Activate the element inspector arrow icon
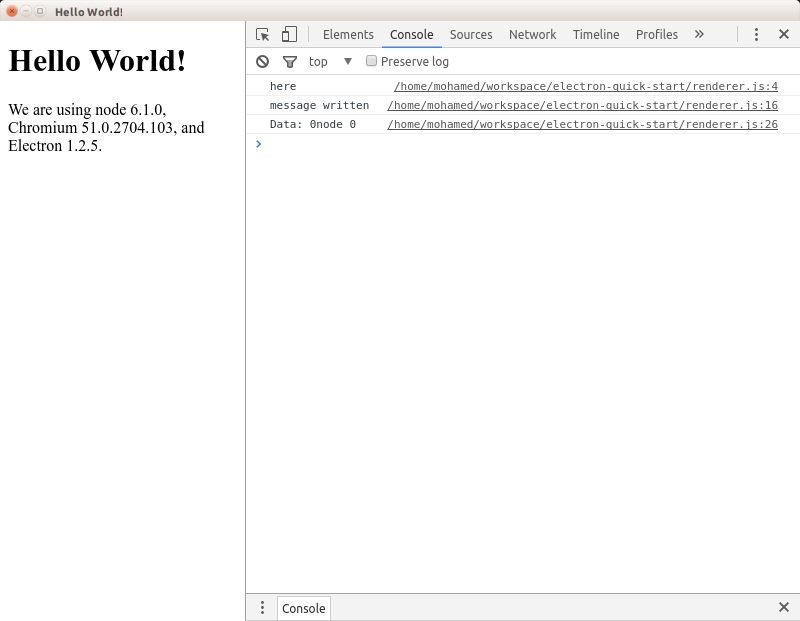The height and width of the screenshot is (621, 800). (262, 34)
